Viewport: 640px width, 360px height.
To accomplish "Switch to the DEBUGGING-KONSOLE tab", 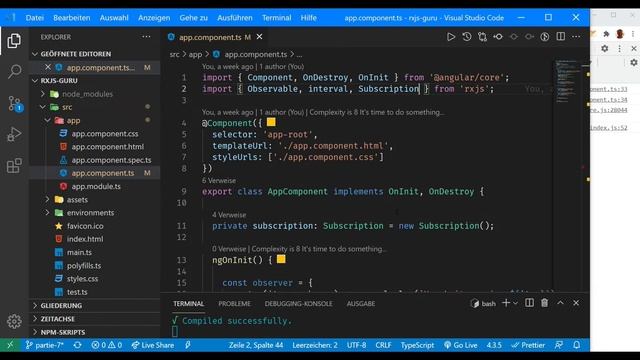I will (298, 304).
